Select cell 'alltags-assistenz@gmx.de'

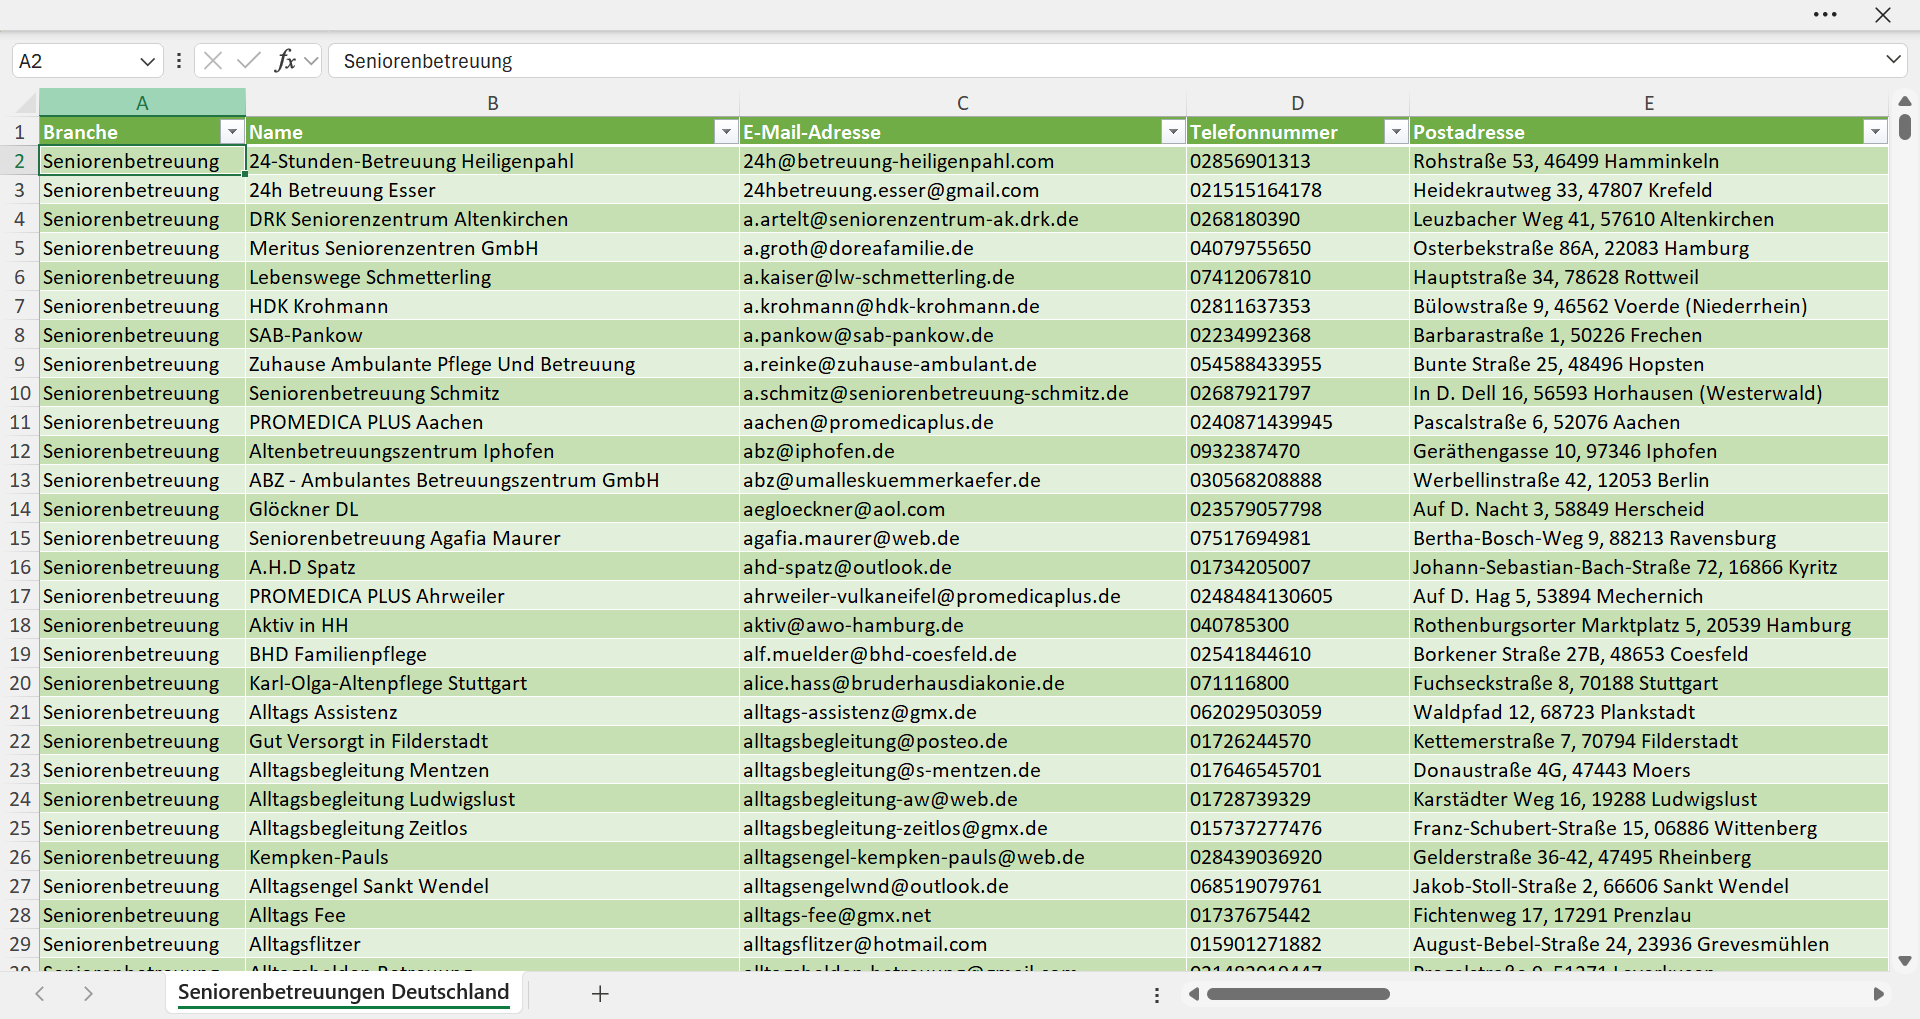(x=963, y=712)
